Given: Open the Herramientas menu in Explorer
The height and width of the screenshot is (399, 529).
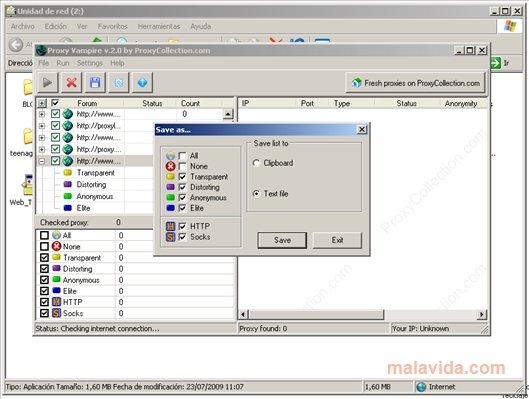Looking at the screenshot, I should [159, 26].
